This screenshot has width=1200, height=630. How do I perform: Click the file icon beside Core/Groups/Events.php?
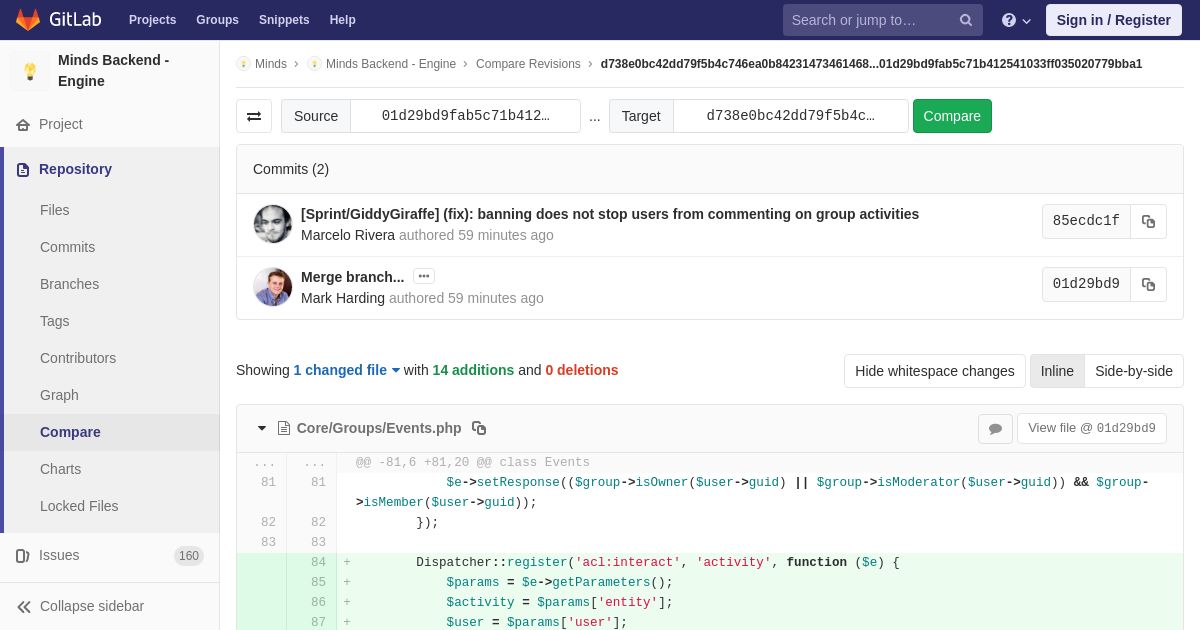tap(284, 428)
